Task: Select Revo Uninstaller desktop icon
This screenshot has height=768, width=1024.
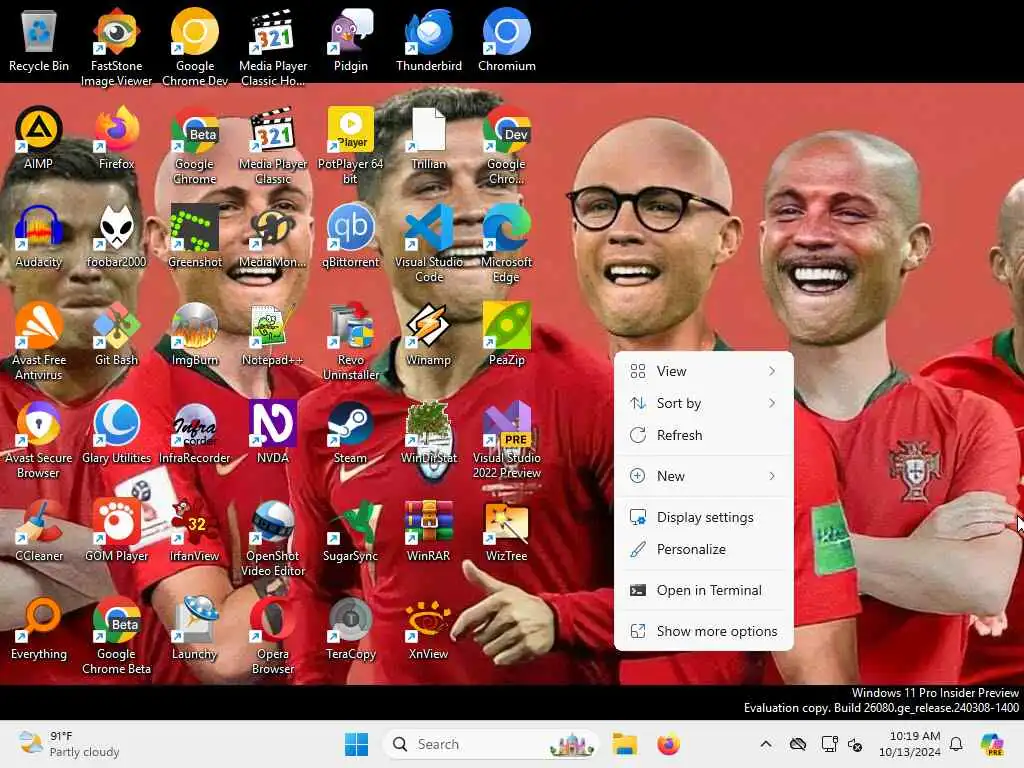Action: (351, 341)
